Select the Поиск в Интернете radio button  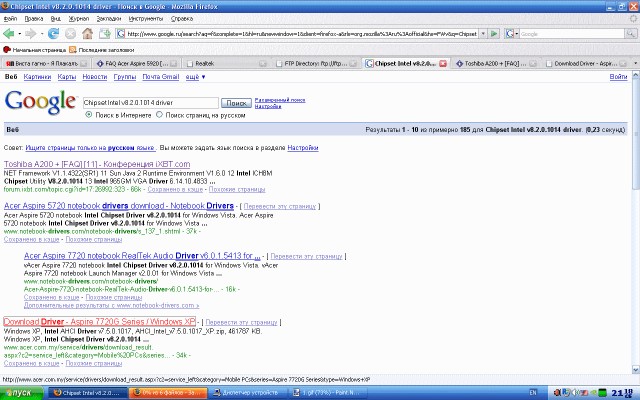coord(89,115)
